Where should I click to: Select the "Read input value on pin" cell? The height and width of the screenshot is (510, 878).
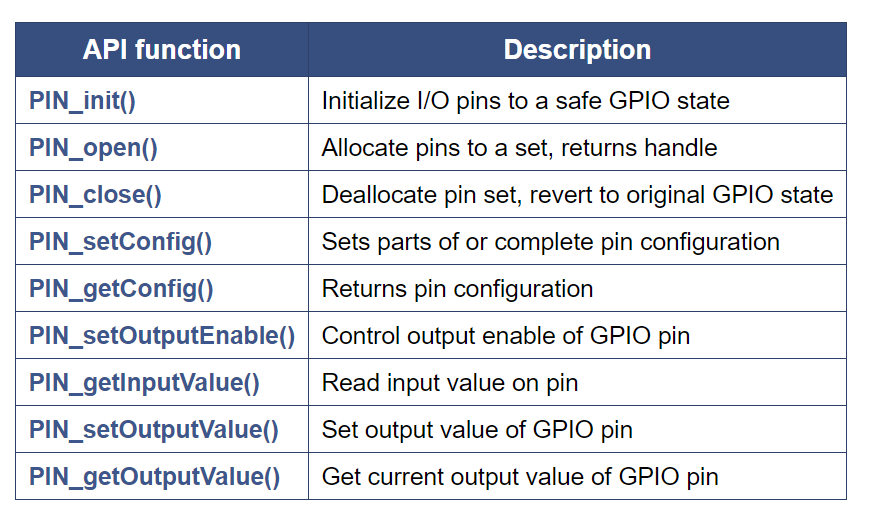point(450,383)
